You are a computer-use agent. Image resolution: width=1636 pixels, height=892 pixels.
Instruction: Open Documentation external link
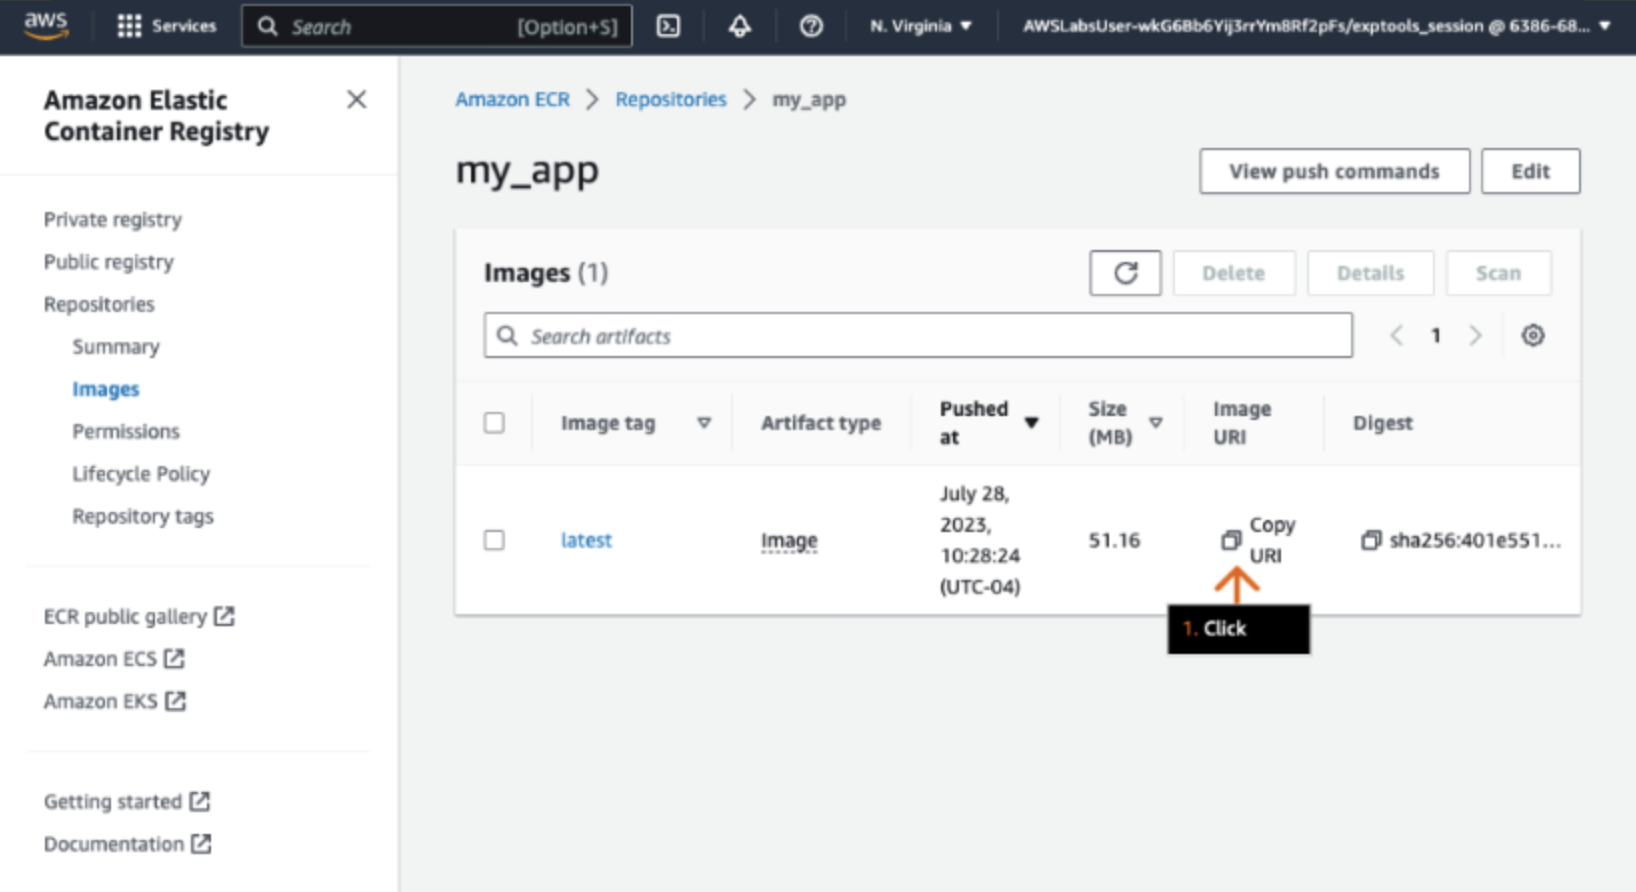tap(127, 843)
